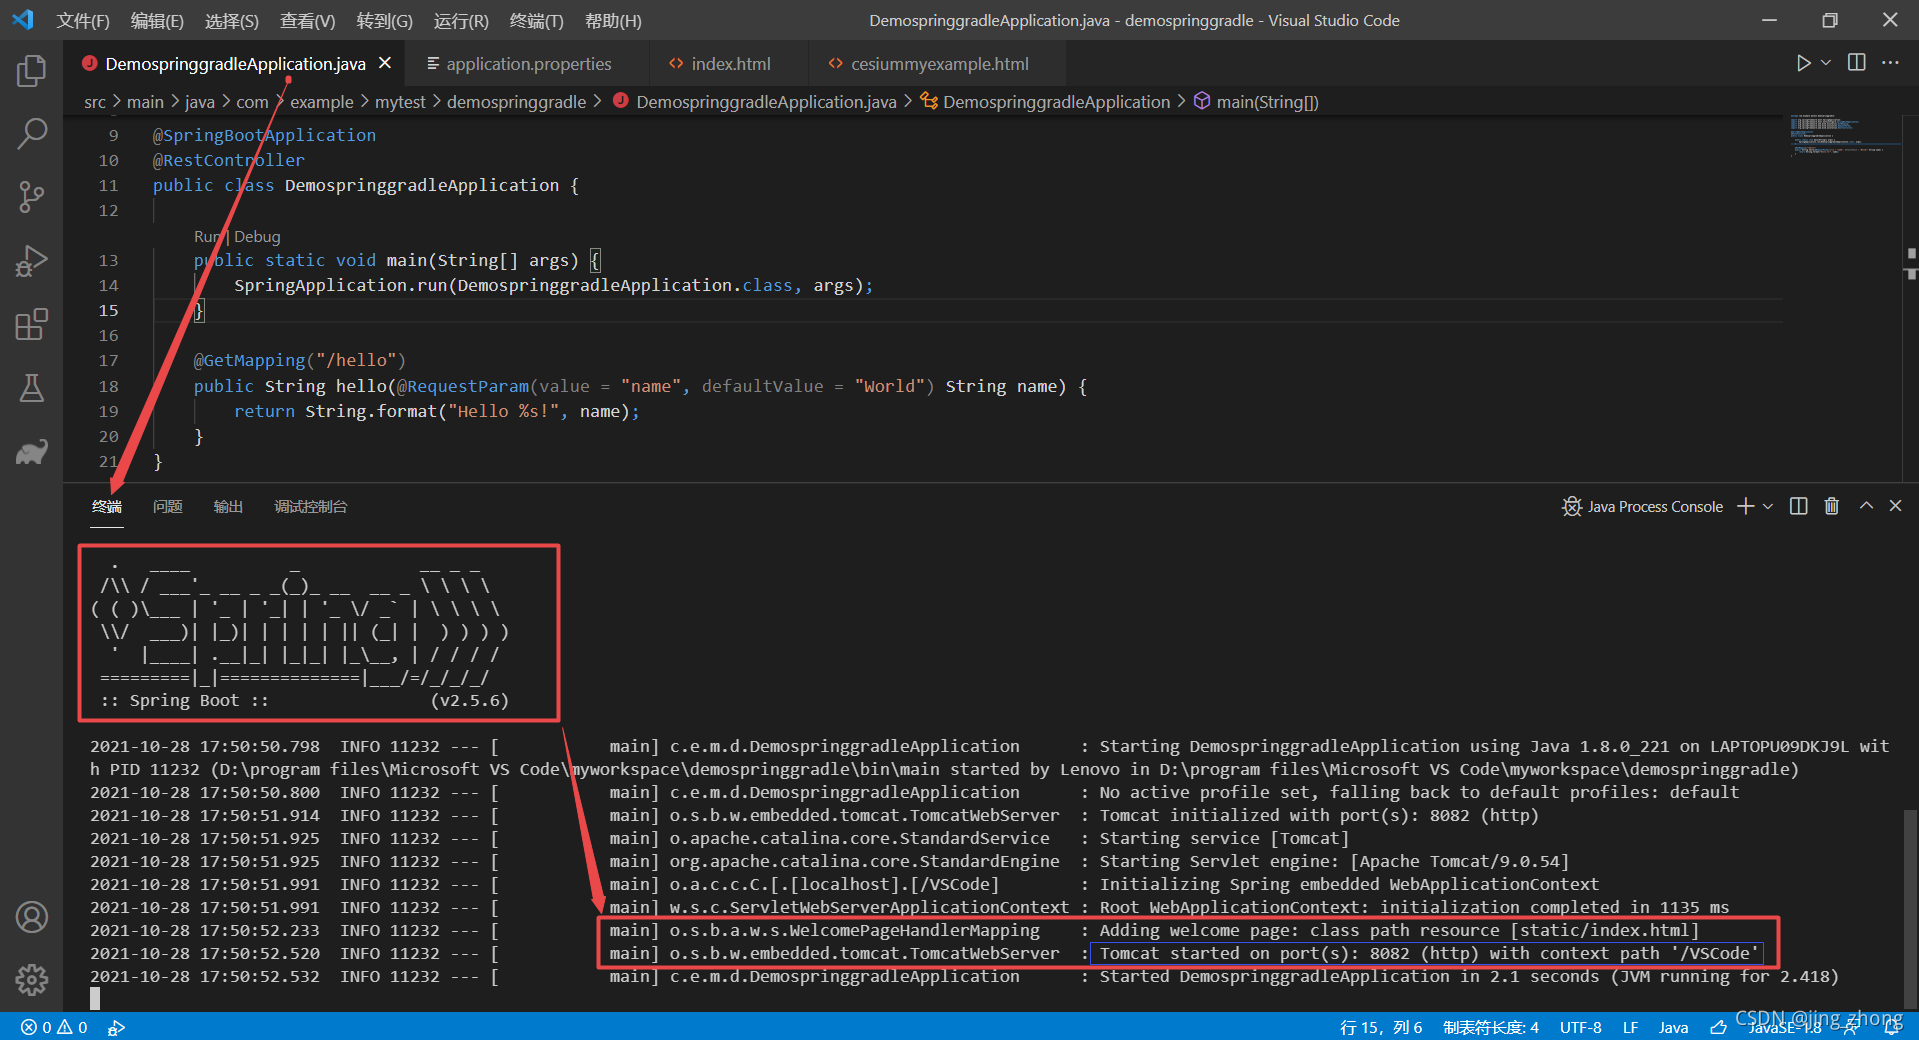Split the terminal panel

1799,506
